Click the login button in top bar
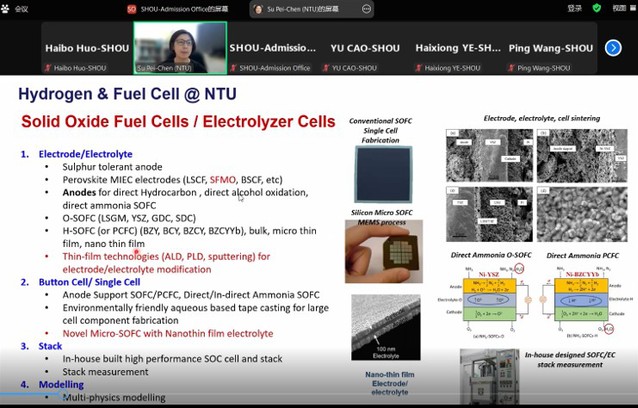Image resolution: width=638 pixels, height=408 pixels. 573,8
